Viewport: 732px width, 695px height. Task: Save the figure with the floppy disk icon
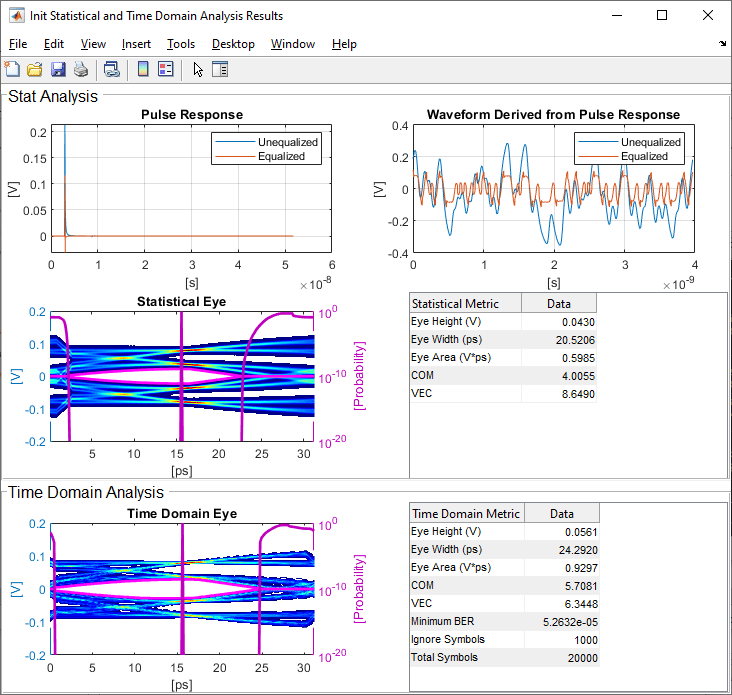click(x=58, y=69)
